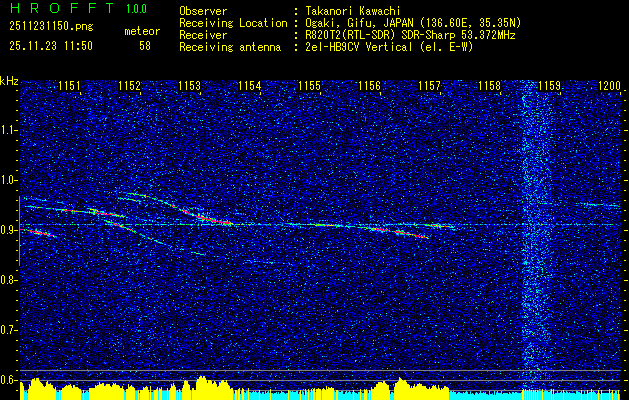The height and width of the screenshot is (400, 629).
Task: Click the 1156 time axis marker
Action: 369,85
